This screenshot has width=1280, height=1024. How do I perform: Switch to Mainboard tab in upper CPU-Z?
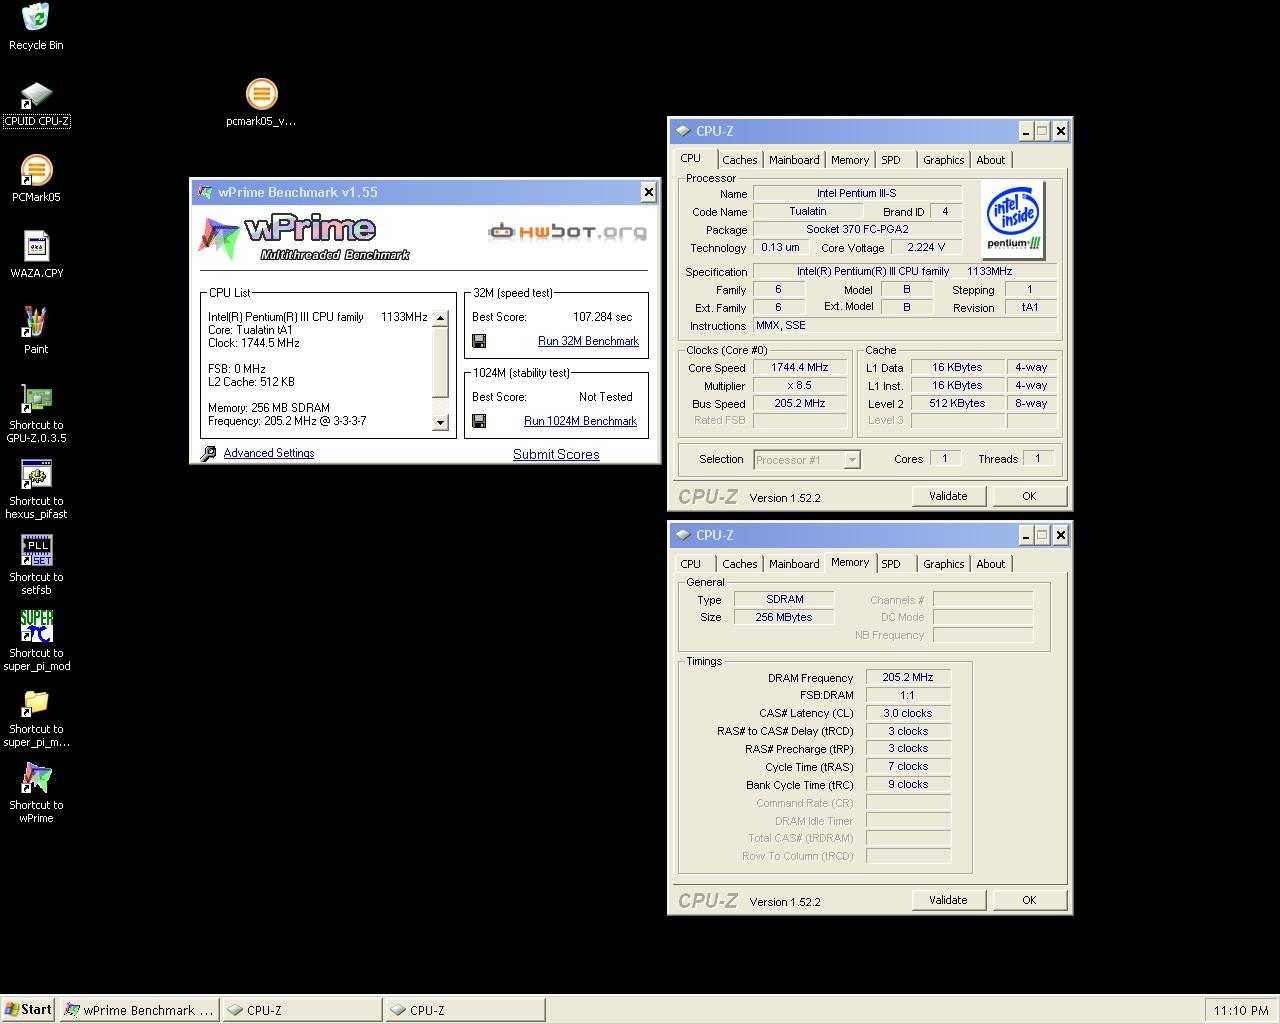794,160
